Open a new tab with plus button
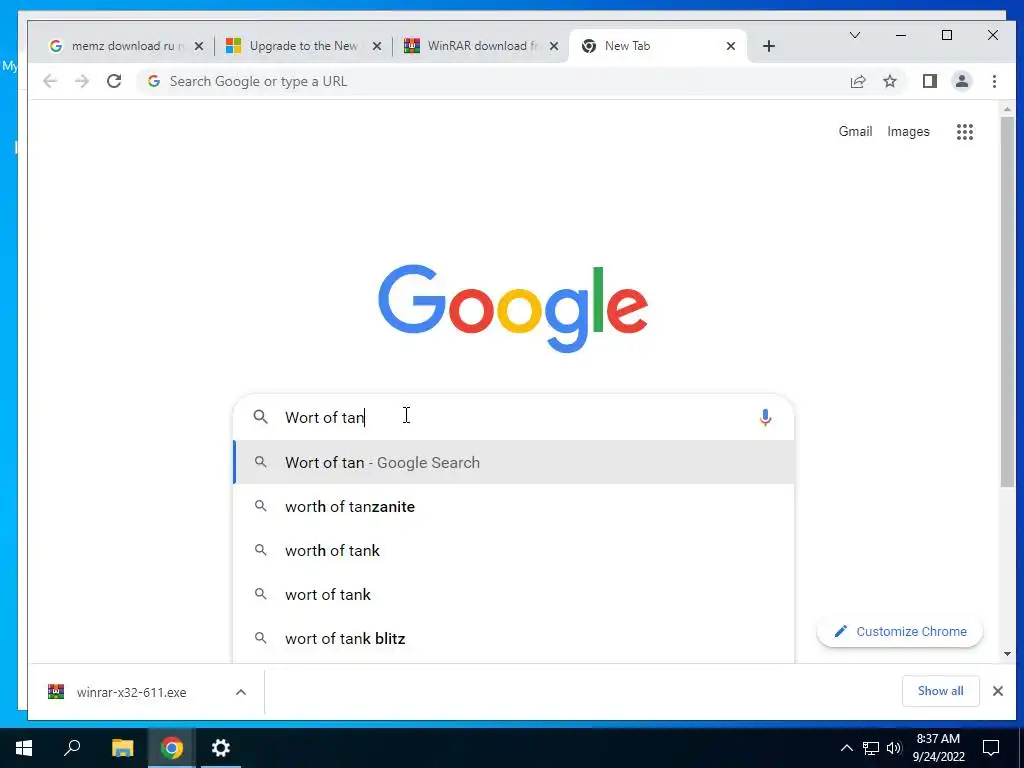This screenshot has height=768, width=1024. 769,46
